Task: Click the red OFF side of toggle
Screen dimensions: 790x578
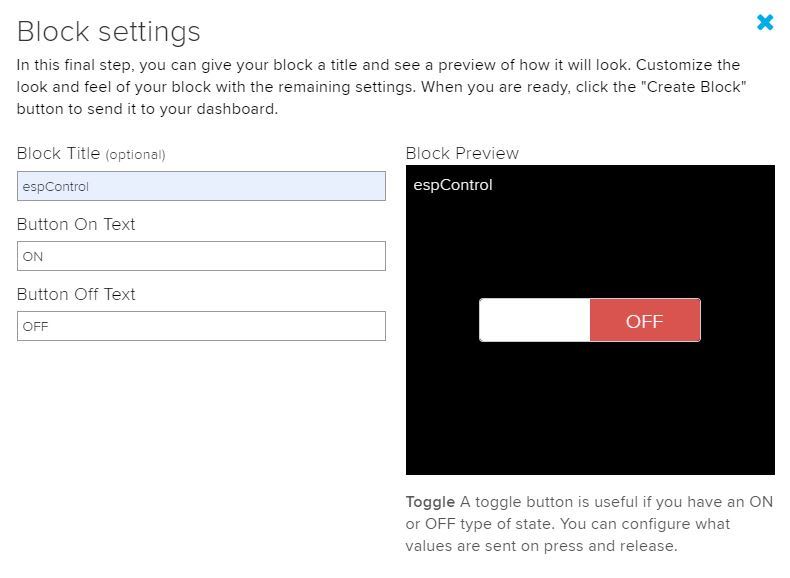Action: [645, 320]
